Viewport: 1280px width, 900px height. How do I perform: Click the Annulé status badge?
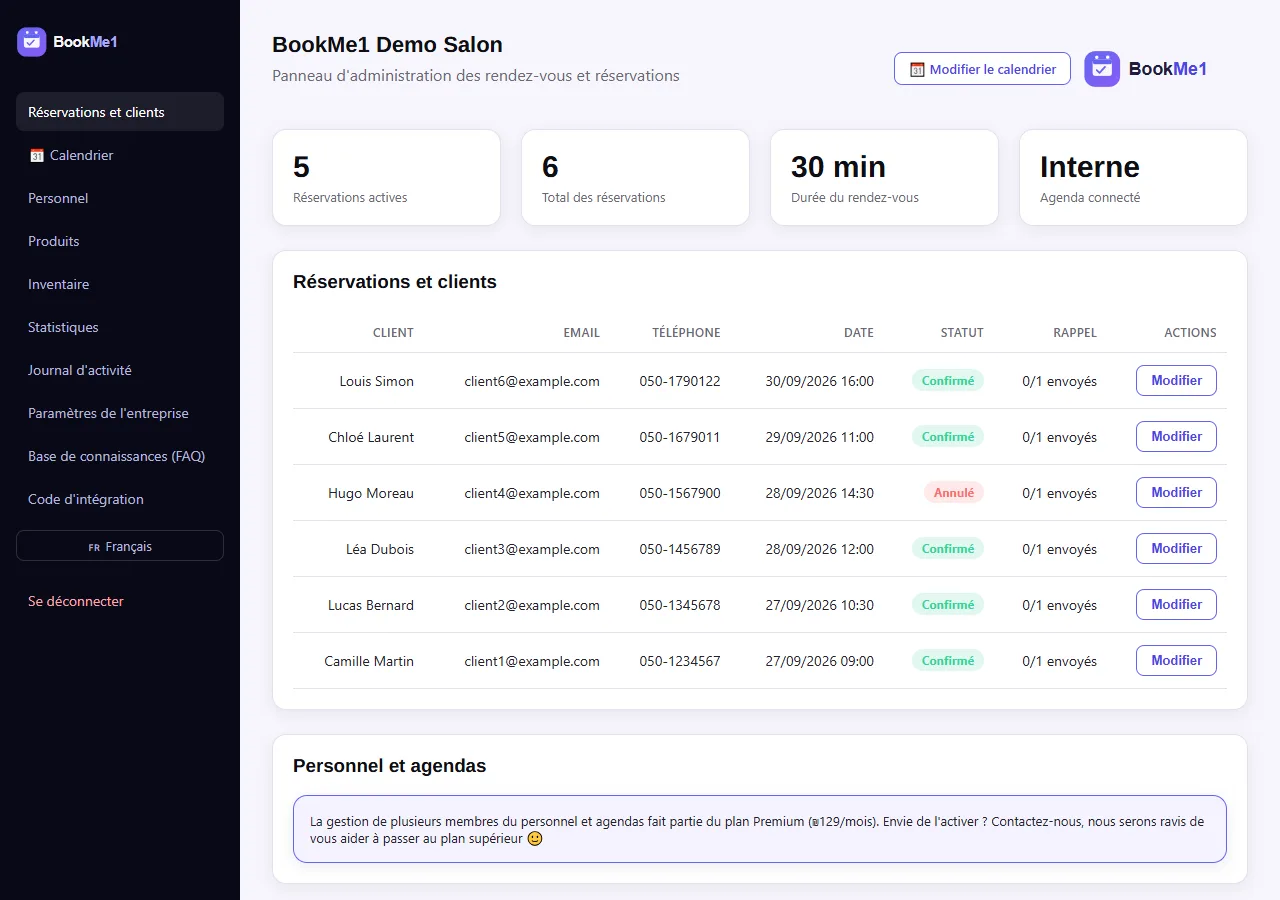[953, 492]
